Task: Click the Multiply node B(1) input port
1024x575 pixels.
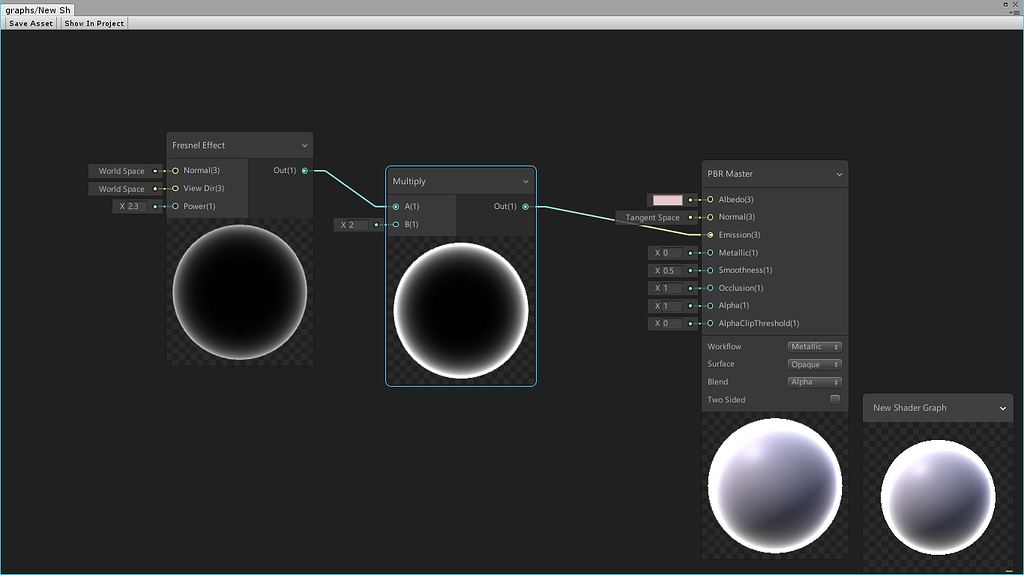Action: [396, 225]
